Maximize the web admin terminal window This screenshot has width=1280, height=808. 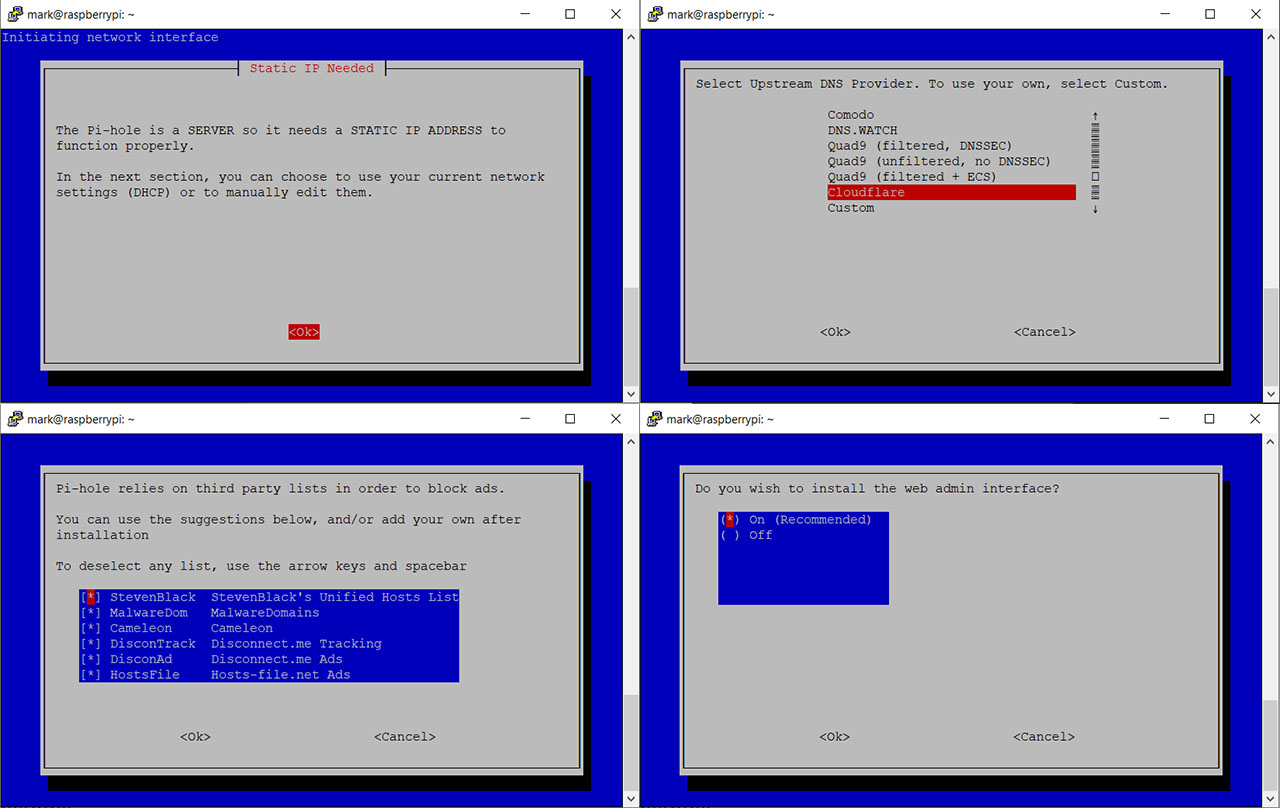coord(1210,419)
